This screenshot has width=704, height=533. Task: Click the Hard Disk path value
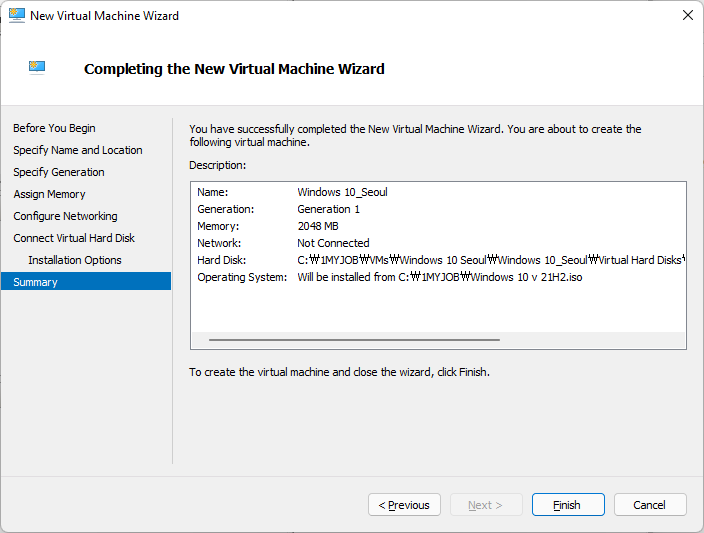[491, 260]
